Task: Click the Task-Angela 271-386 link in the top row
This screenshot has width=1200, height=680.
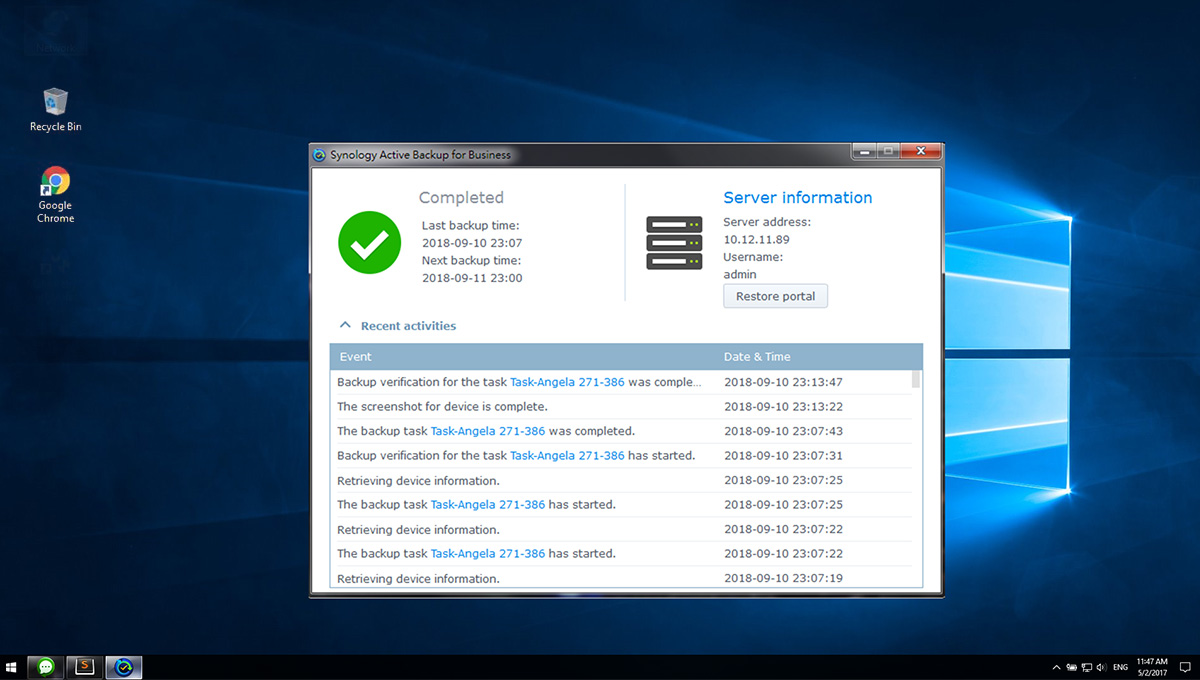Action: 567,381
